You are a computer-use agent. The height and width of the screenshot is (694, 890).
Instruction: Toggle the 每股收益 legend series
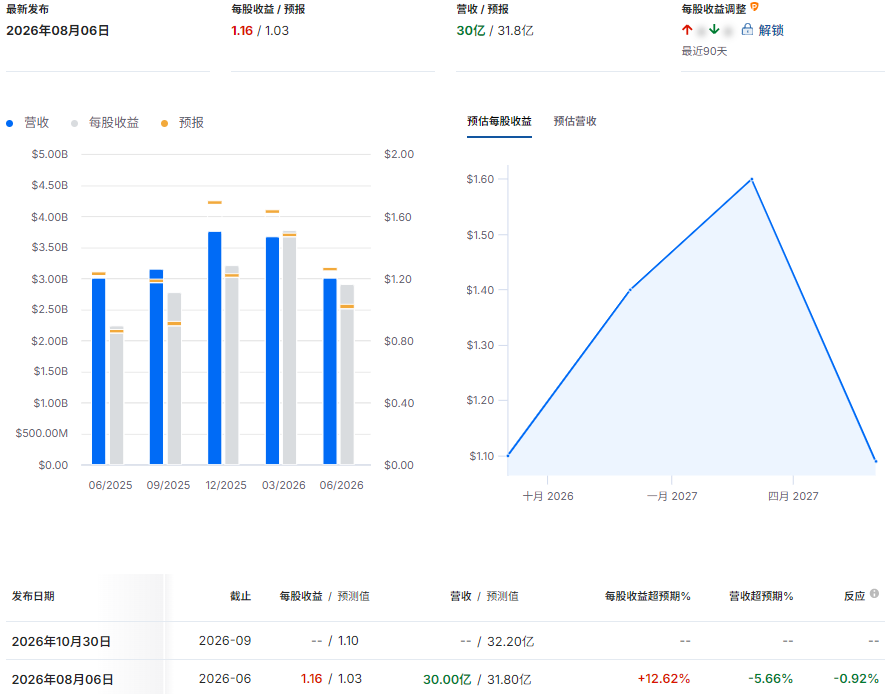(x=105, y=123)
